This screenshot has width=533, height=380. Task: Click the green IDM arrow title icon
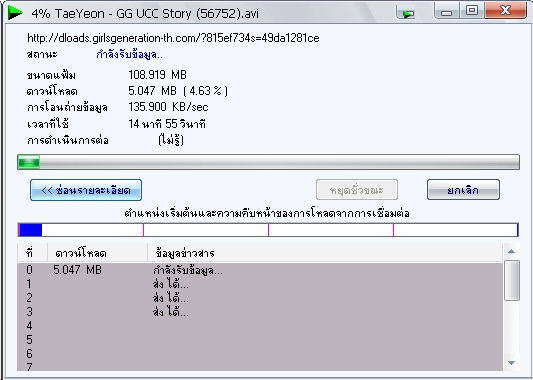pyautogui.click(x=15, y=13)
